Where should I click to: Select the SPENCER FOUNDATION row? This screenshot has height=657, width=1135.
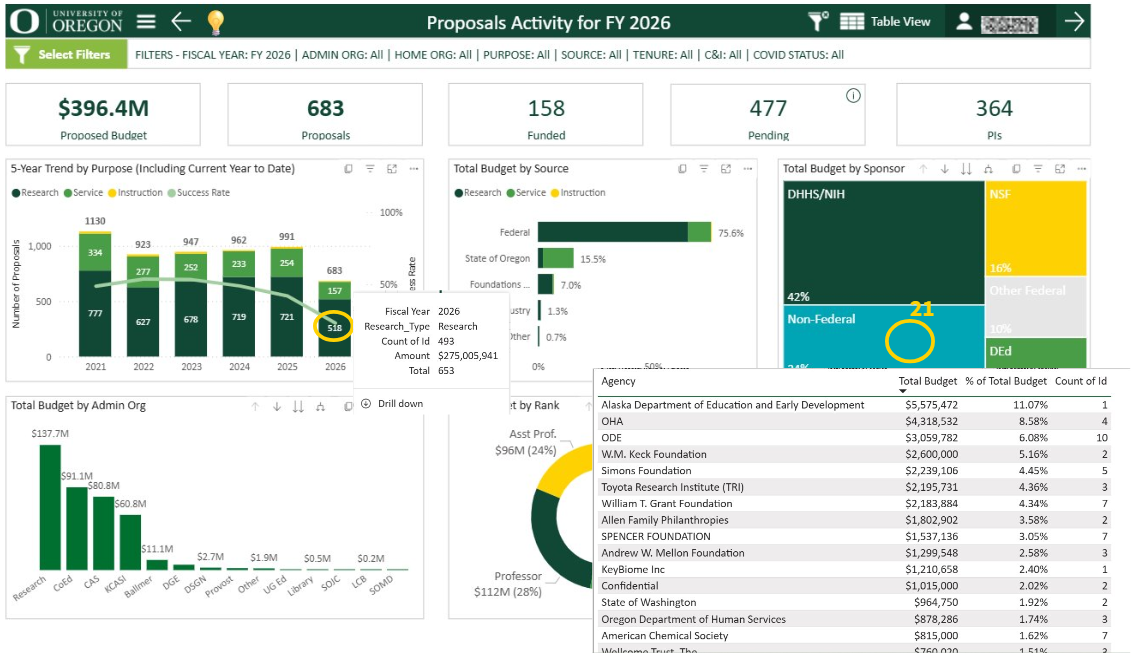point(855,536)
